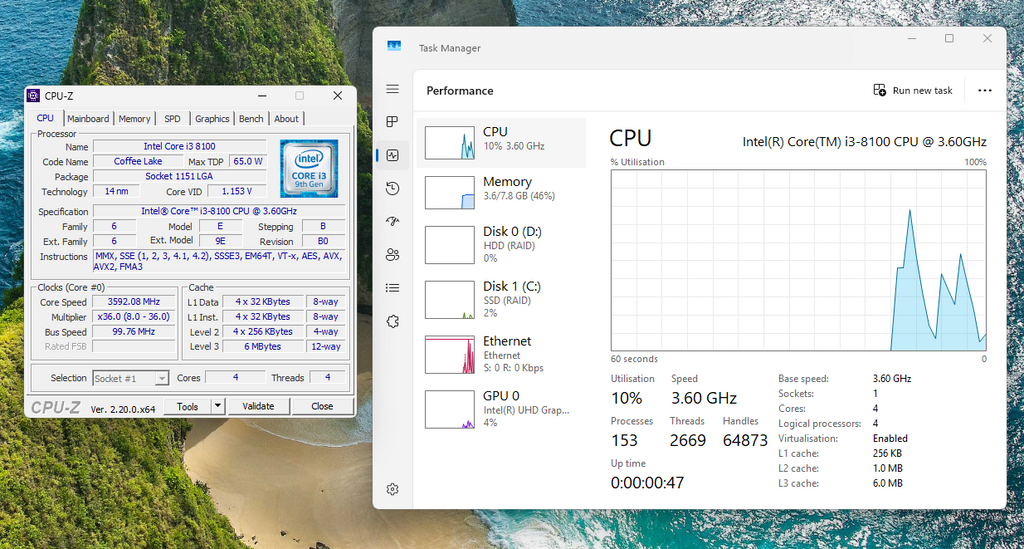The width and height of the screenshot is (1024, 549).
Task: Open Details list icon in sidebar
Action: tap(392, 288)
